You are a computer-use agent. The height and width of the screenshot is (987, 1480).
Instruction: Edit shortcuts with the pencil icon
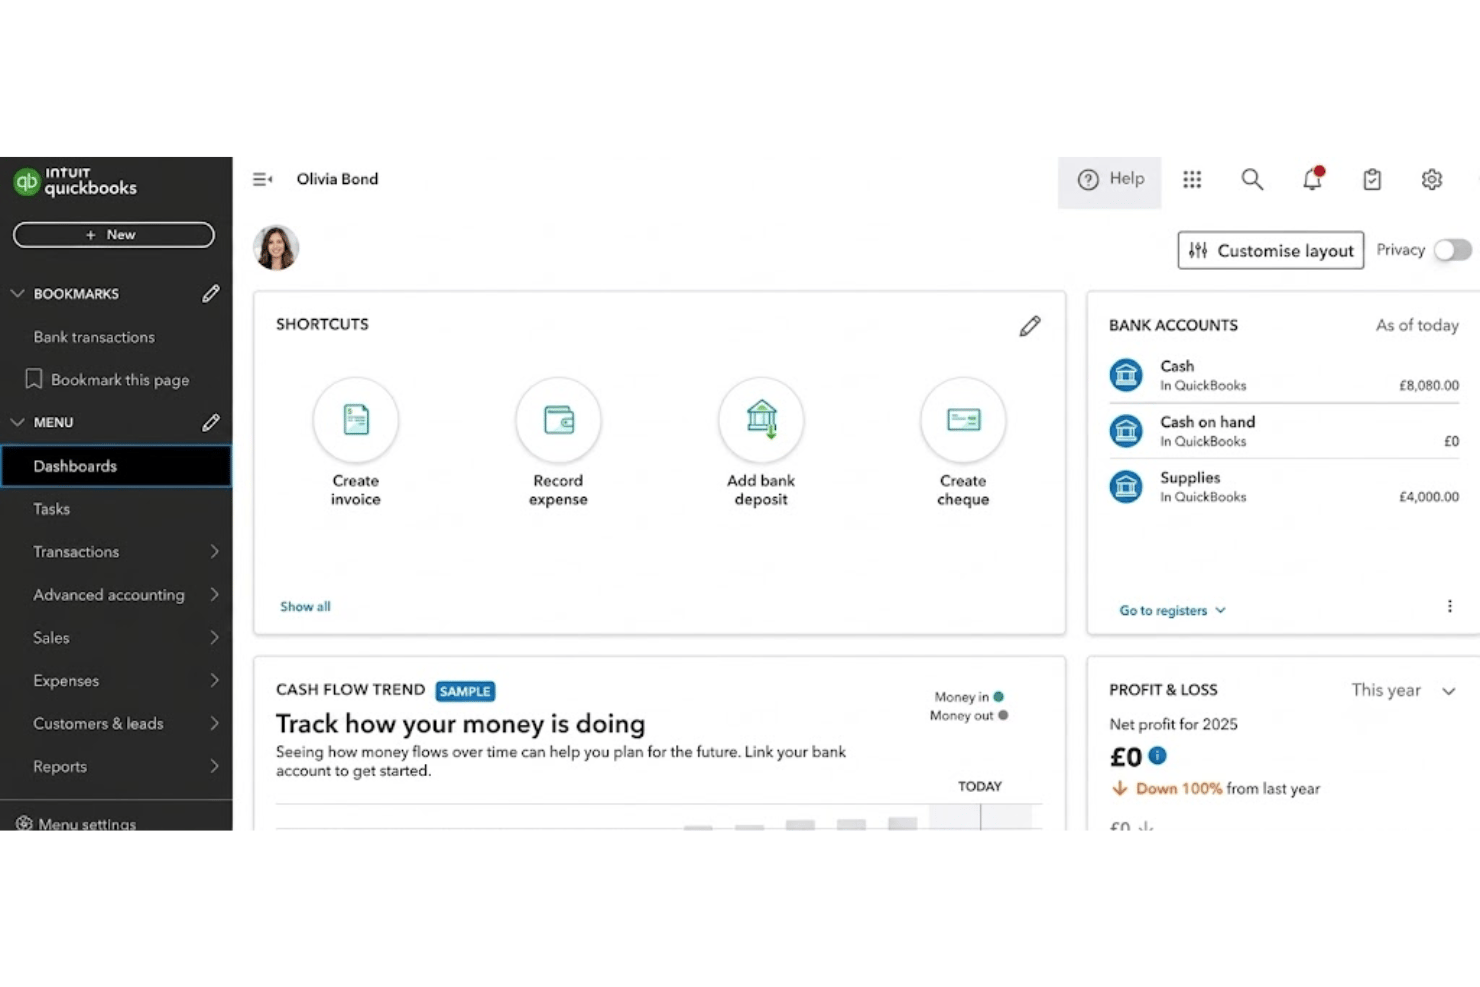[1030, 326]
